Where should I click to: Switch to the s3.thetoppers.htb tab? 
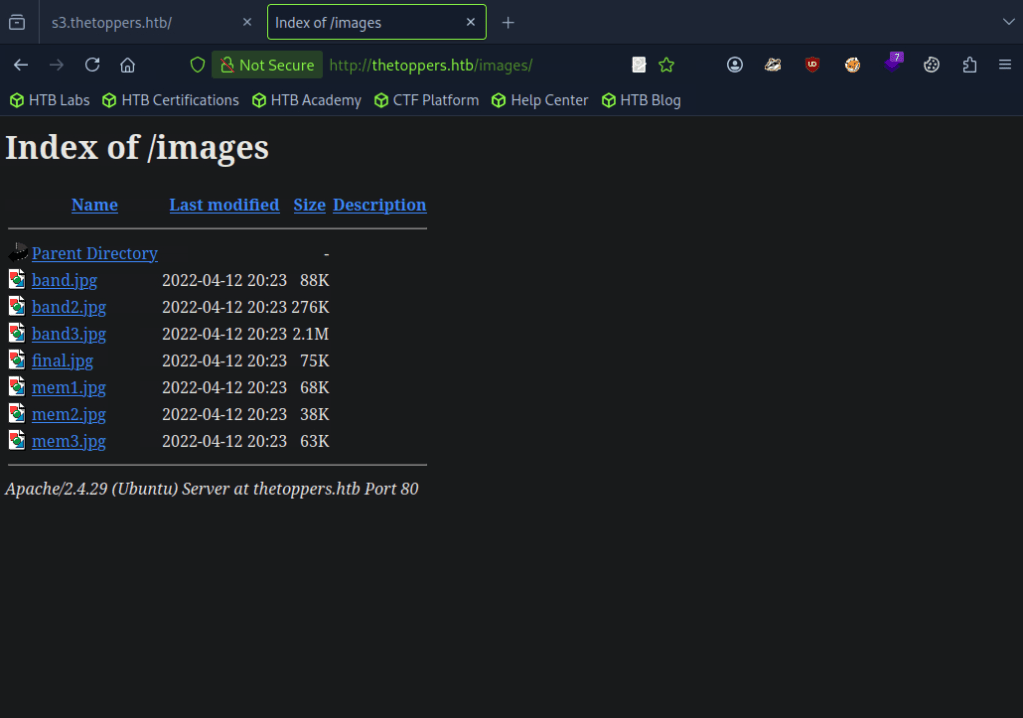(x=140, y=22)
